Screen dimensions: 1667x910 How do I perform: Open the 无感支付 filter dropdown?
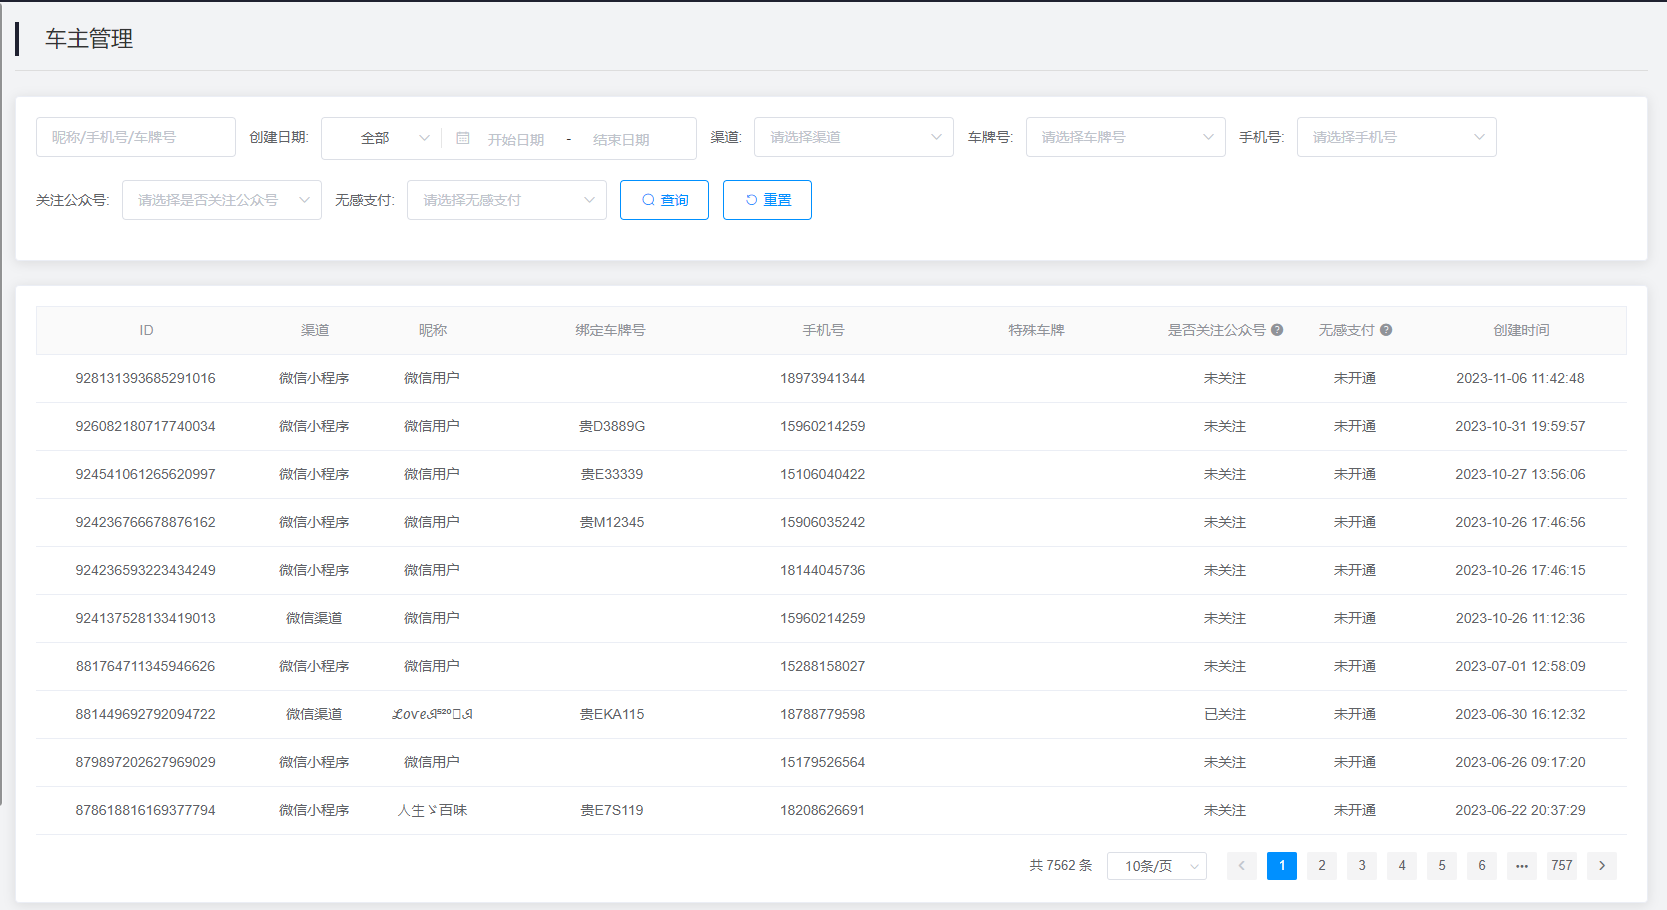(506, 200)
